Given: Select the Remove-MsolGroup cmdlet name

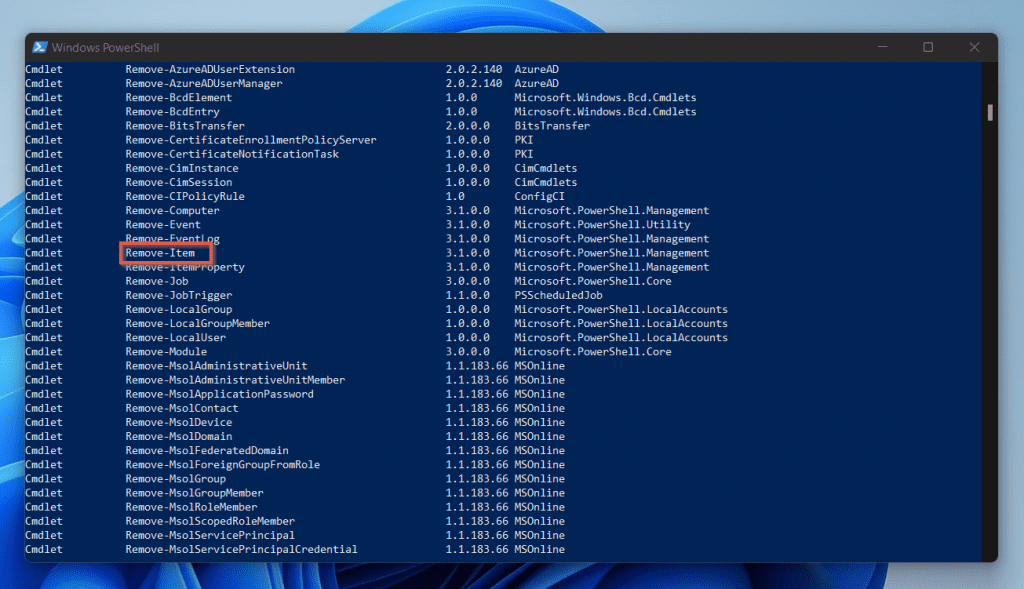Looking at the screenshot, I should tap(176, 479).
